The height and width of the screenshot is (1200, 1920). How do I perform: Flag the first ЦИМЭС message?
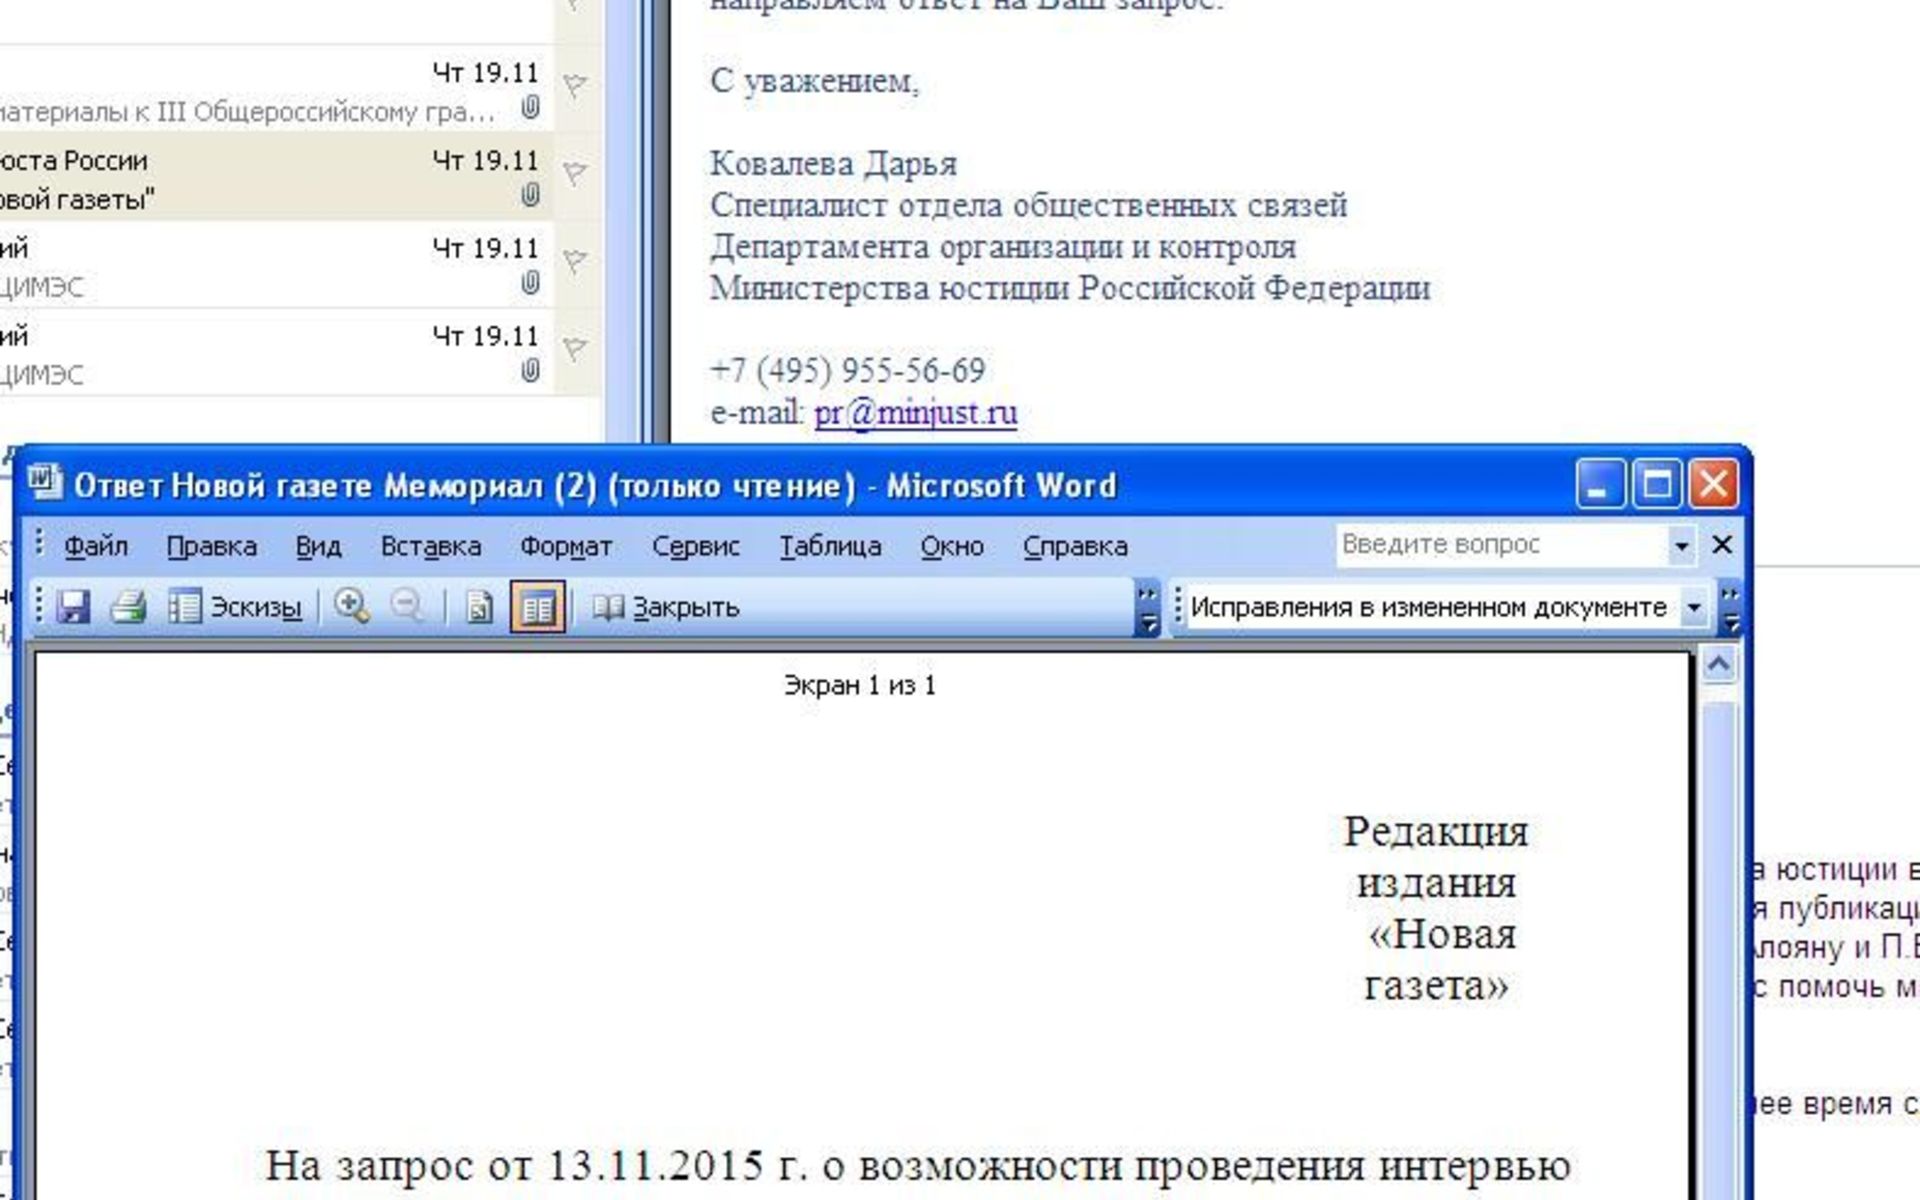coord(574,261)
